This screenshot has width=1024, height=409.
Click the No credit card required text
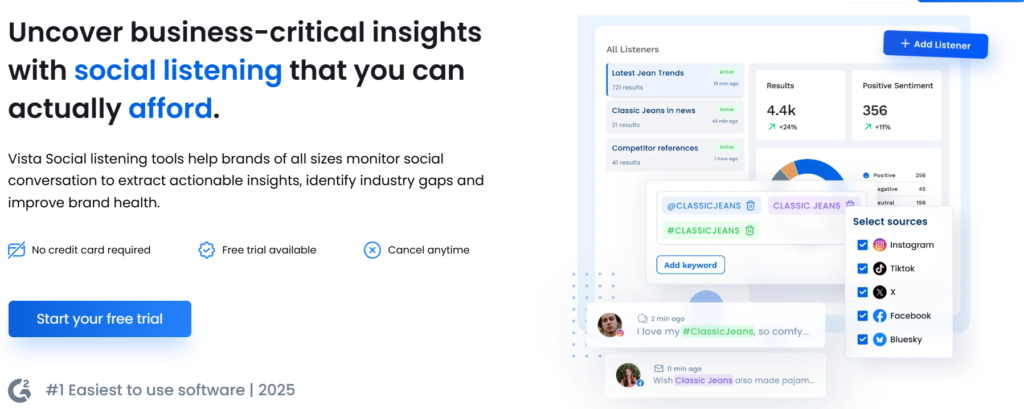91,250
